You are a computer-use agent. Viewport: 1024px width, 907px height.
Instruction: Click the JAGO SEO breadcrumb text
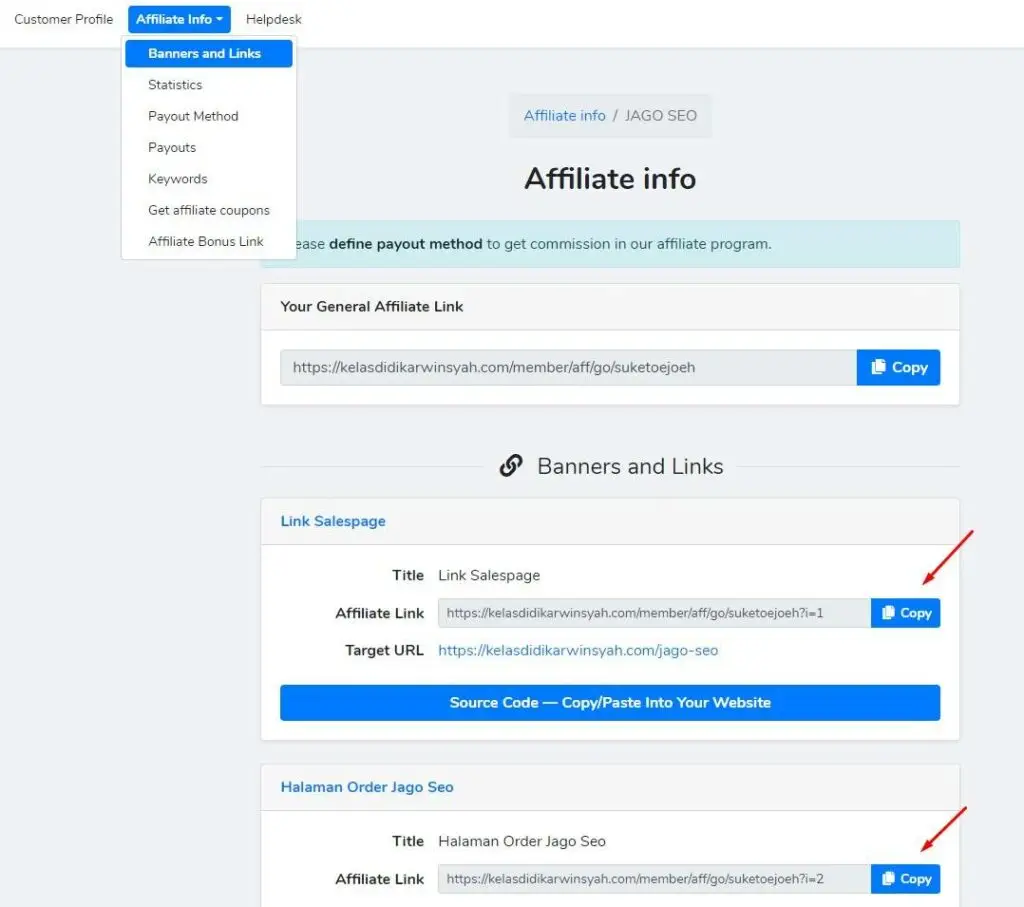tap(661, 116)
